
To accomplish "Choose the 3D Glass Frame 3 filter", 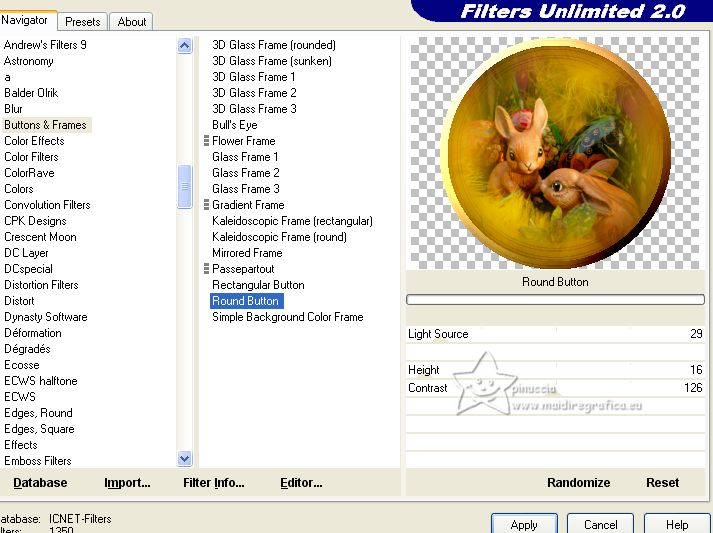I will [254, 109].
